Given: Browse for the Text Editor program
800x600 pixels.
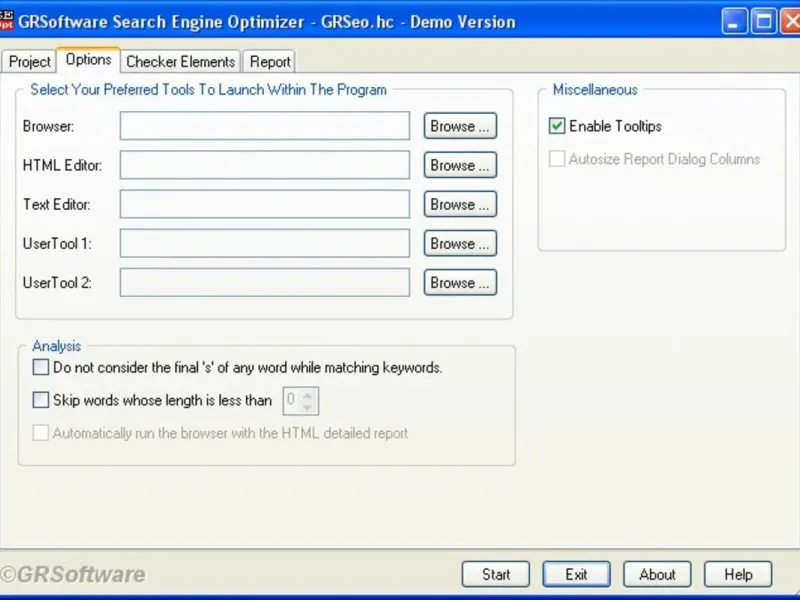Looking at the screenshot, I should [460, 204].
